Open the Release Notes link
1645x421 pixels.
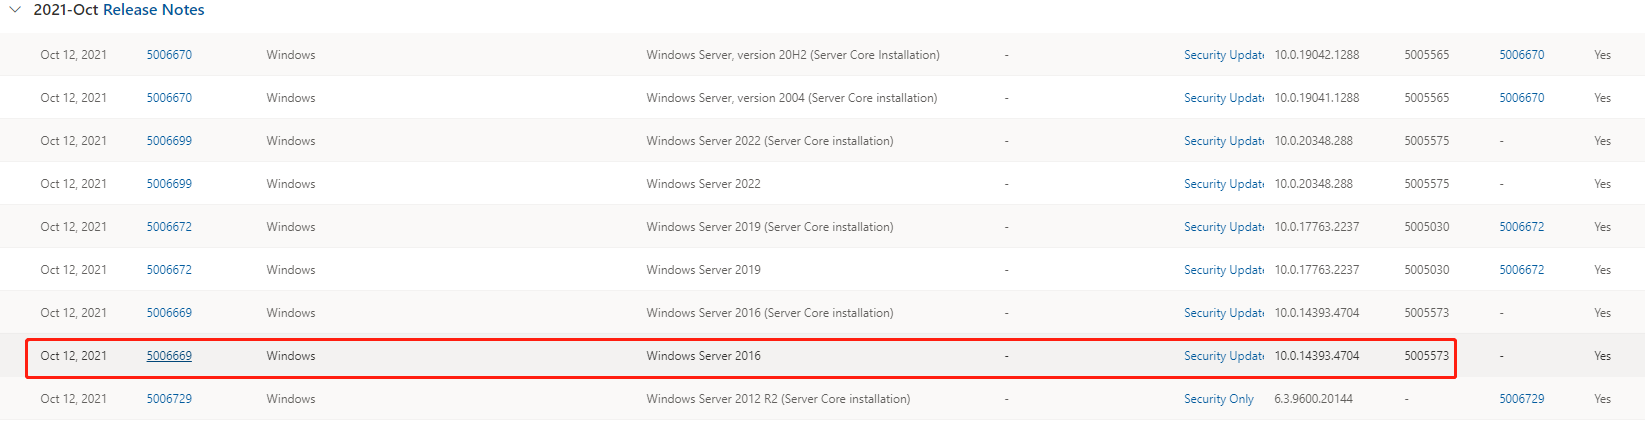(154, 10)
